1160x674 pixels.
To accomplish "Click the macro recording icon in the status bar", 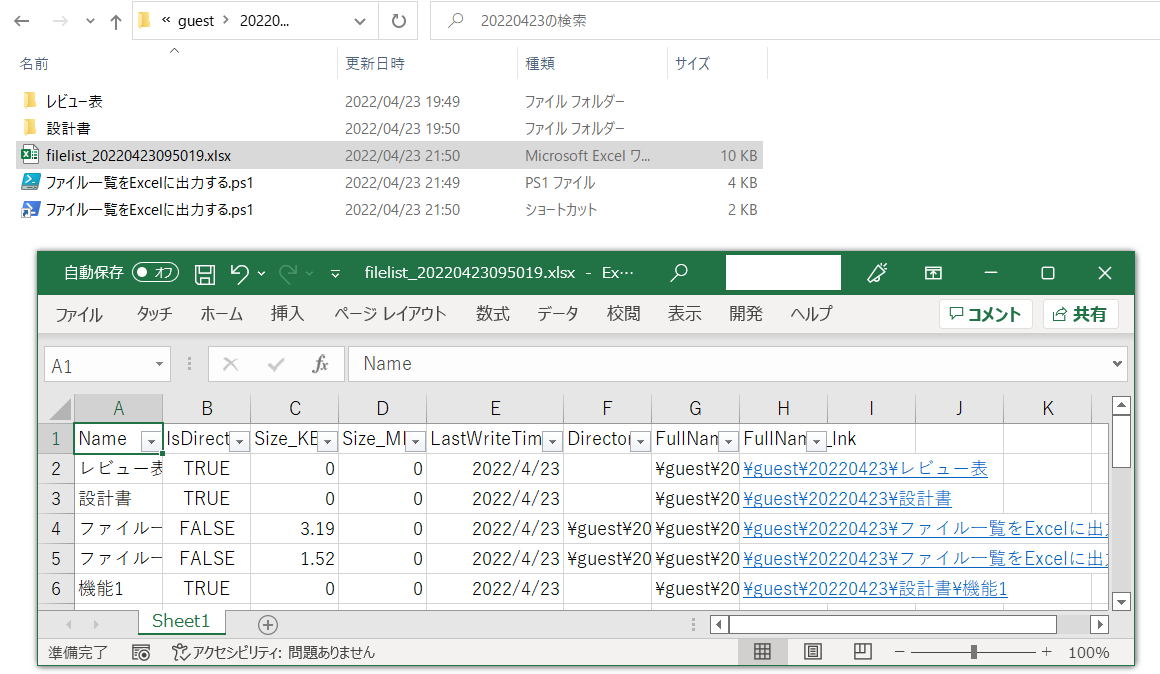I will [141, 651].
